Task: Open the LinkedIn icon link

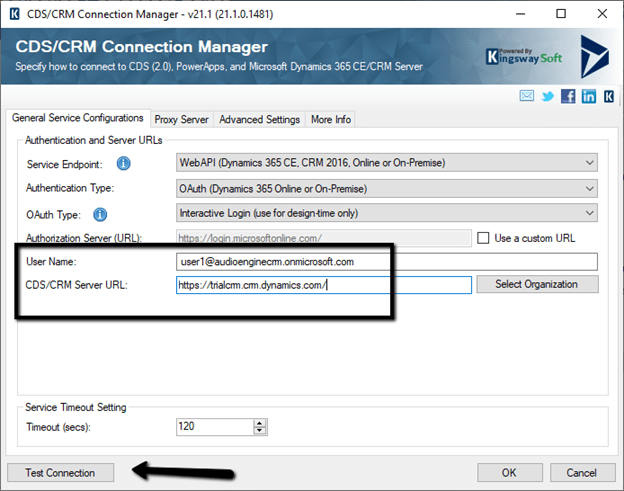Action: coord(589,96)
